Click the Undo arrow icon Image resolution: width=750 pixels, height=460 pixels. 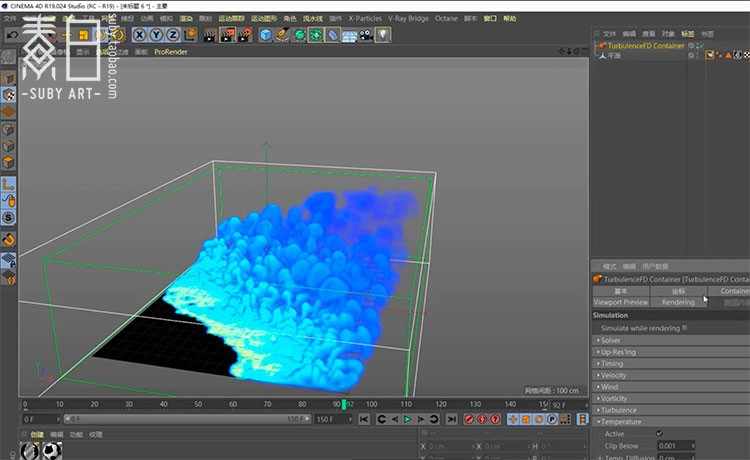click(x=13, y=35)
